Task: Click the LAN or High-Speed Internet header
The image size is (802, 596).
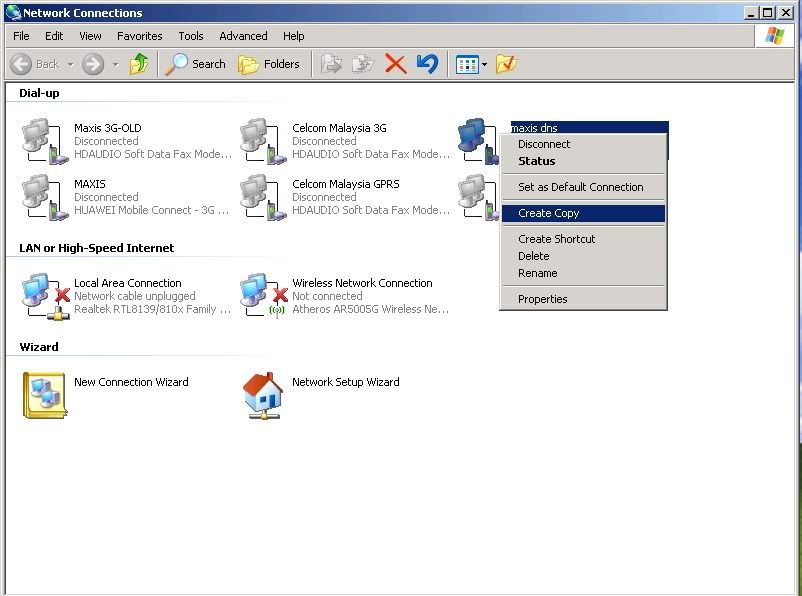Action: 97,248
